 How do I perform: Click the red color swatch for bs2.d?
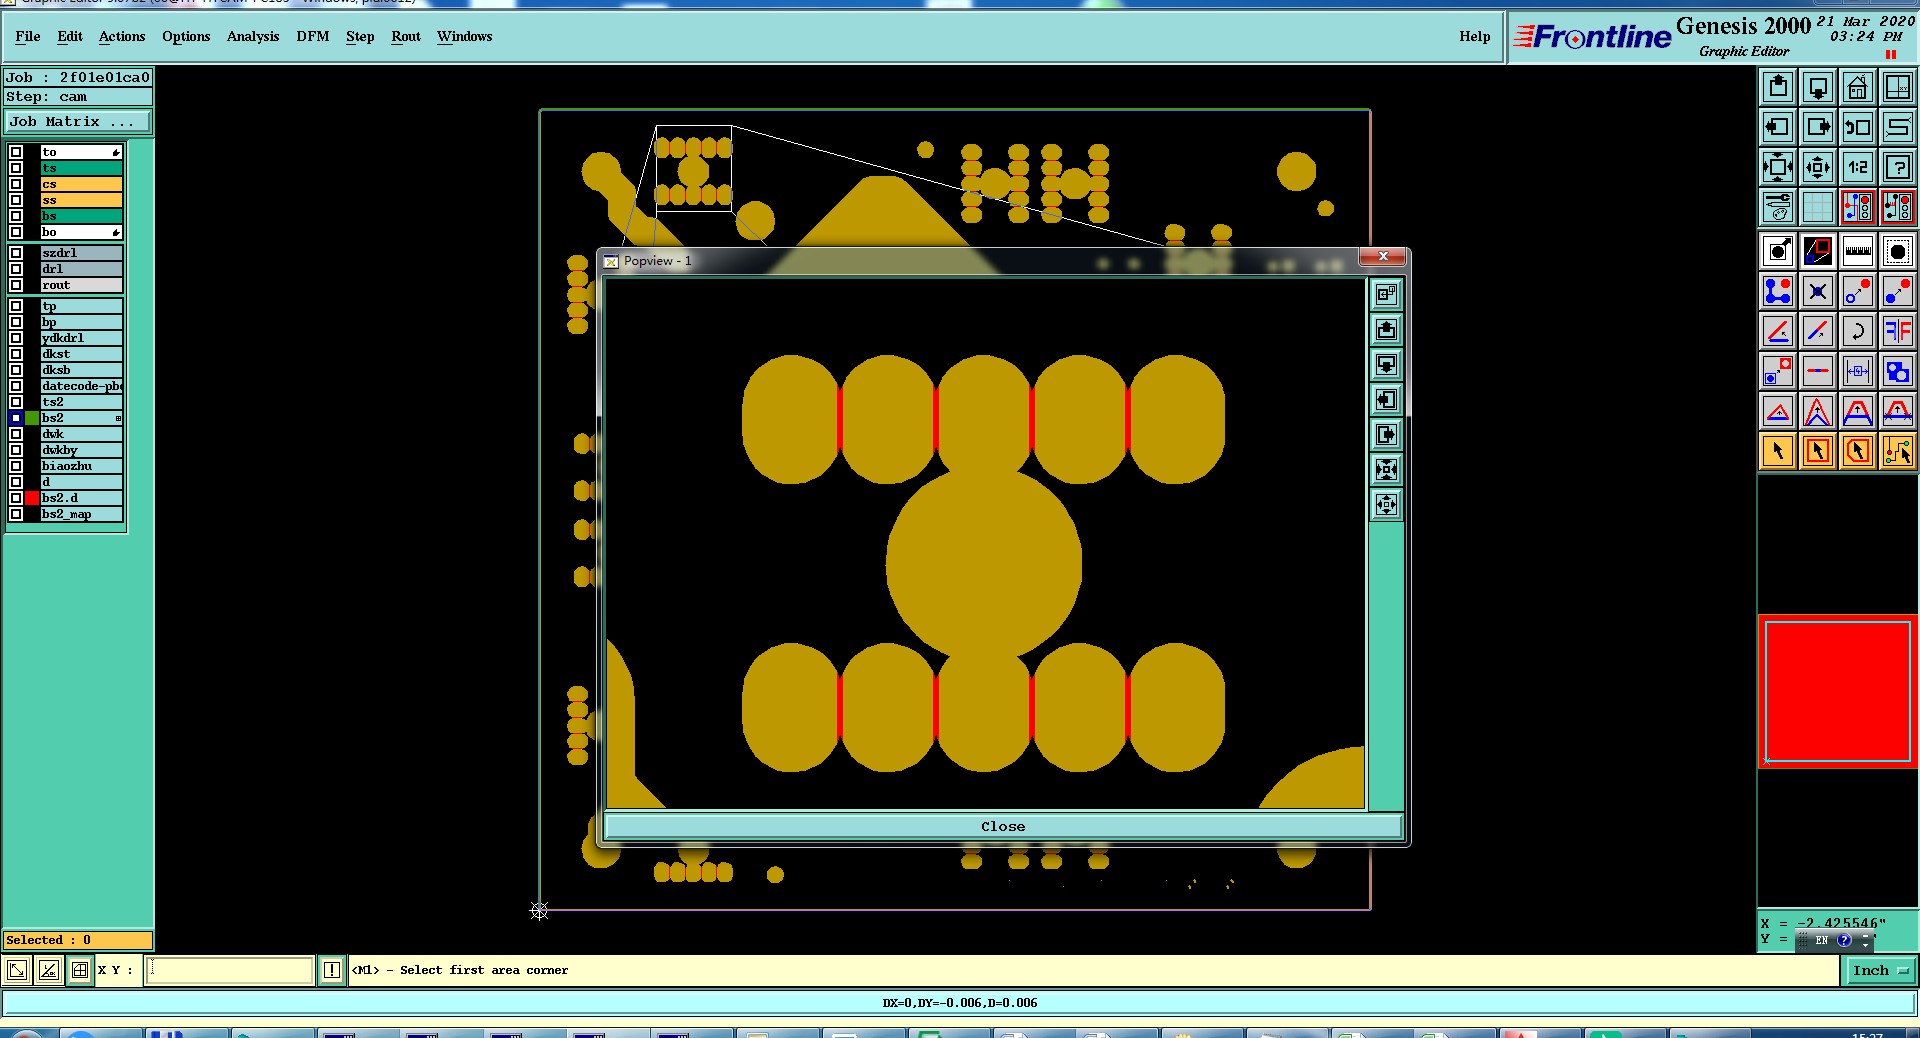pos(32,498)
